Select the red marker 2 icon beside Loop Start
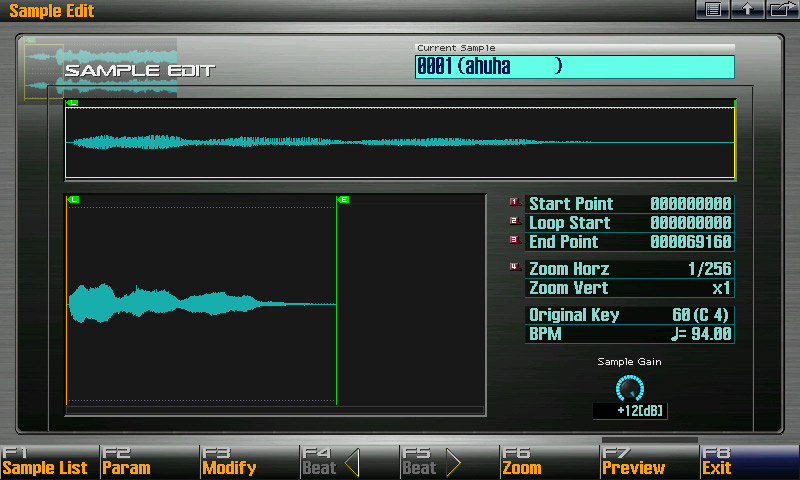 (515, 221)
